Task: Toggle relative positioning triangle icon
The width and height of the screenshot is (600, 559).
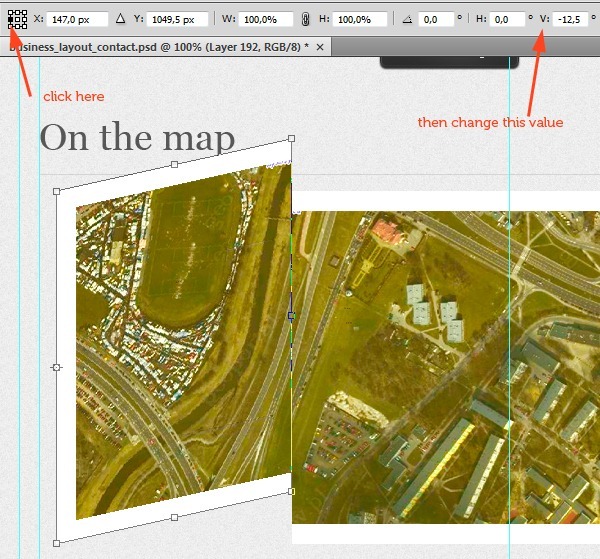Action: 120,19
